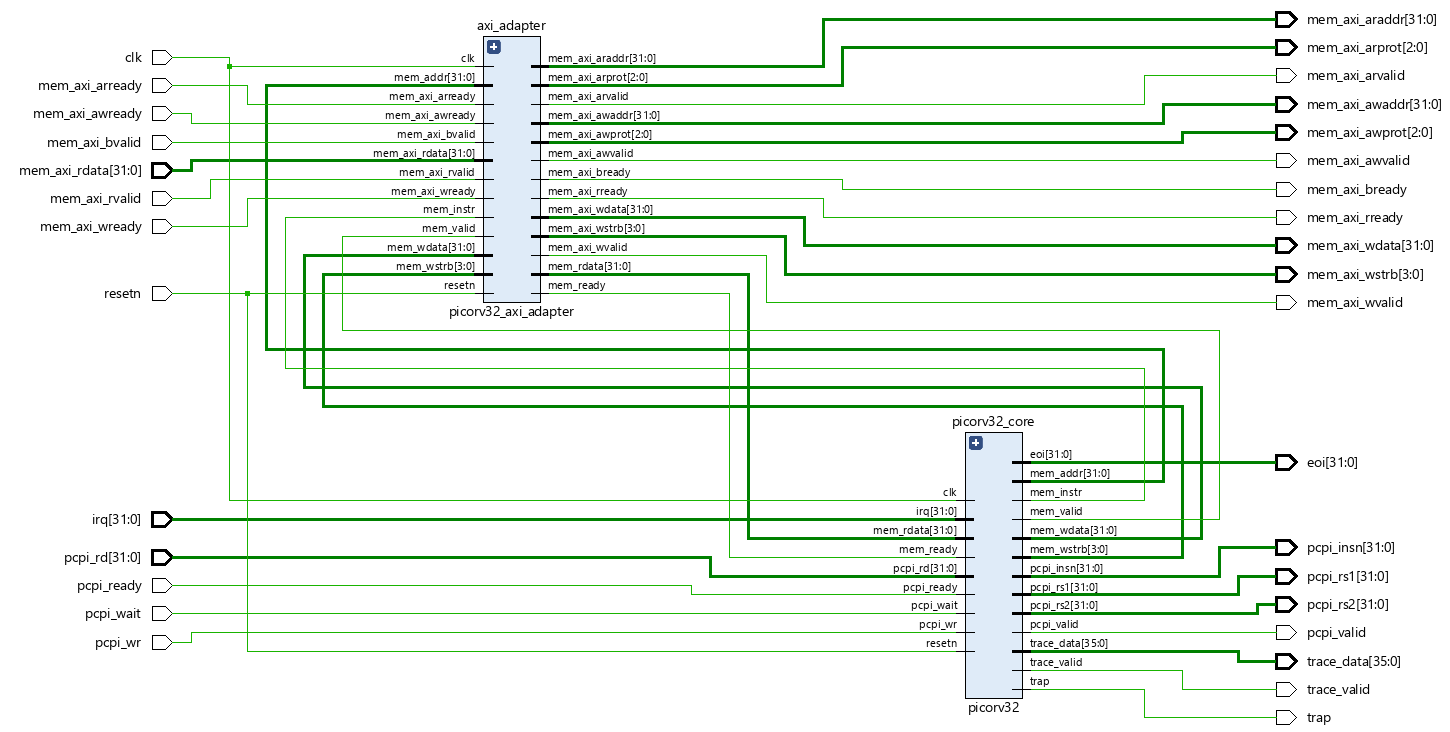Image resolution: width=1450 pixels, height=732 pixels.
Task: Select the resetn input port symbol
Action: (162, 293)
